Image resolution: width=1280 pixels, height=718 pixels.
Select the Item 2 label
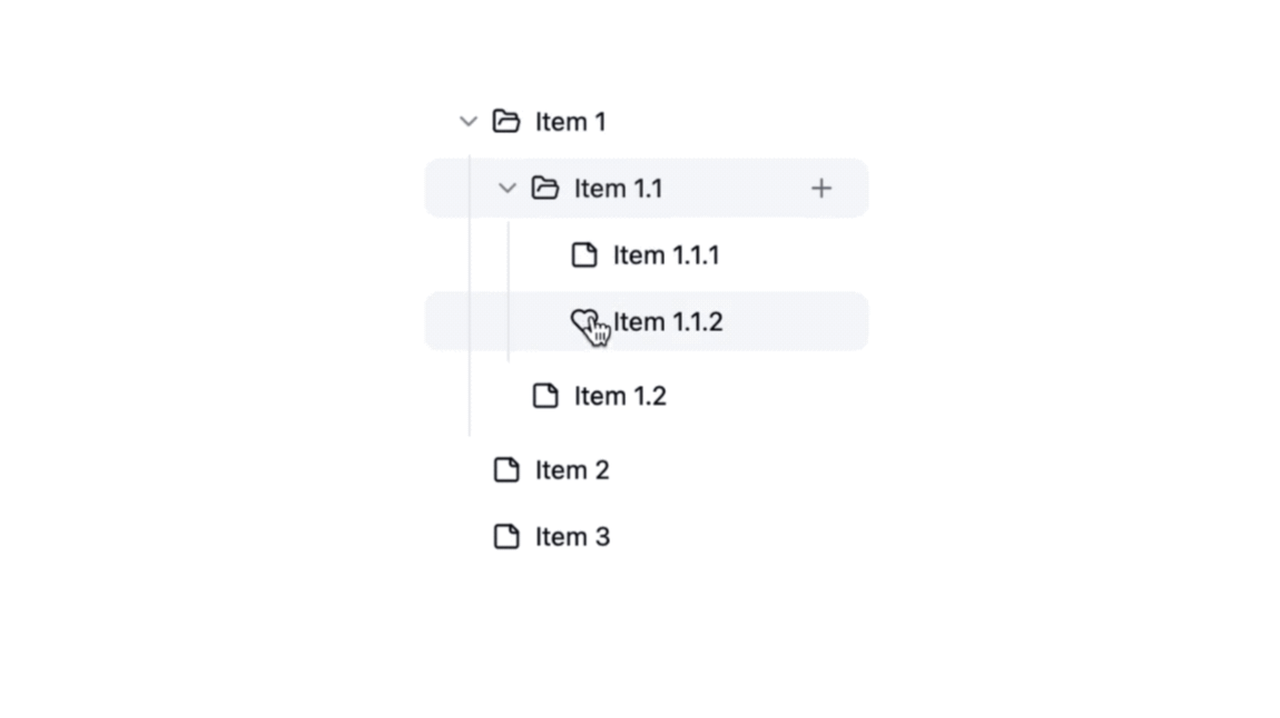(572, 470)
